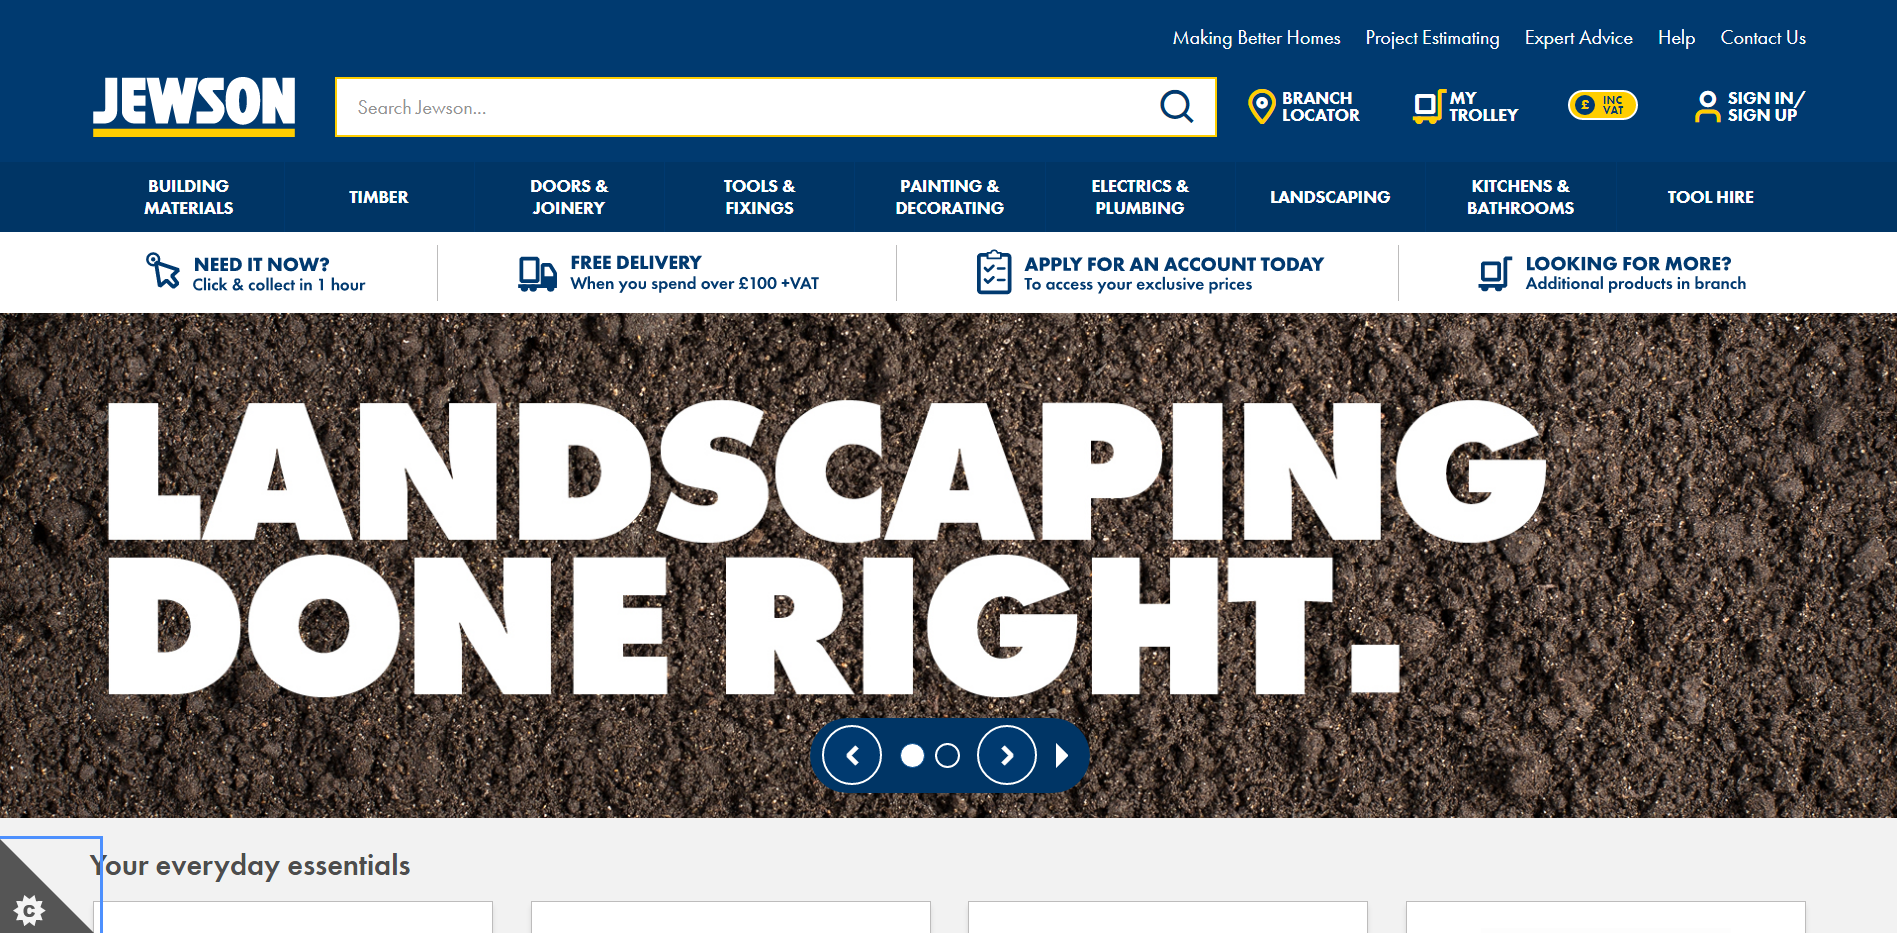Click the My Trolley label
1897x933 pixels.
coord(1483,106)
